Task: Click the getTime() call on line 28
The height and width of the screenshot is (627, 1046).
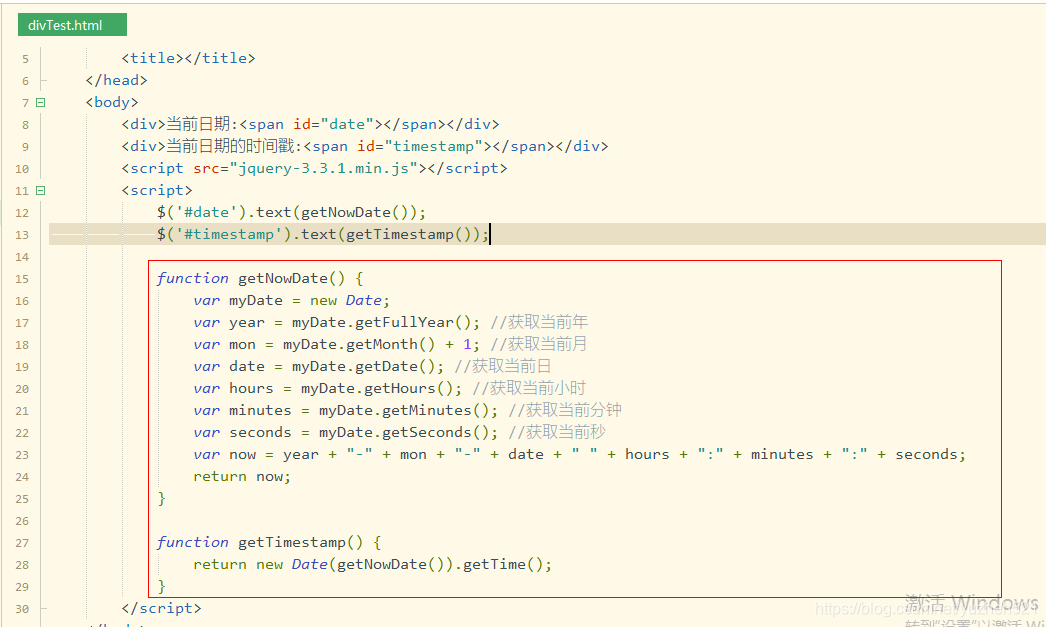Action: 504,564
